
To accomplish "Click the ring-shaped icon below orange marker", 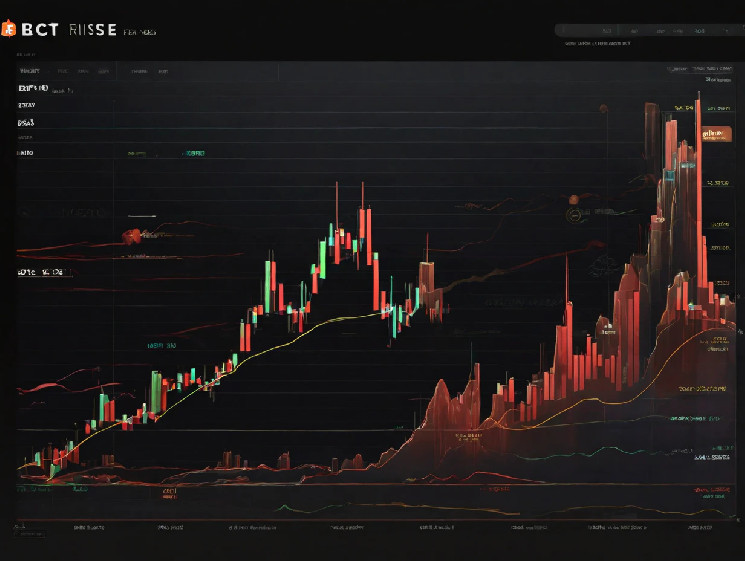I will point(574,215).
